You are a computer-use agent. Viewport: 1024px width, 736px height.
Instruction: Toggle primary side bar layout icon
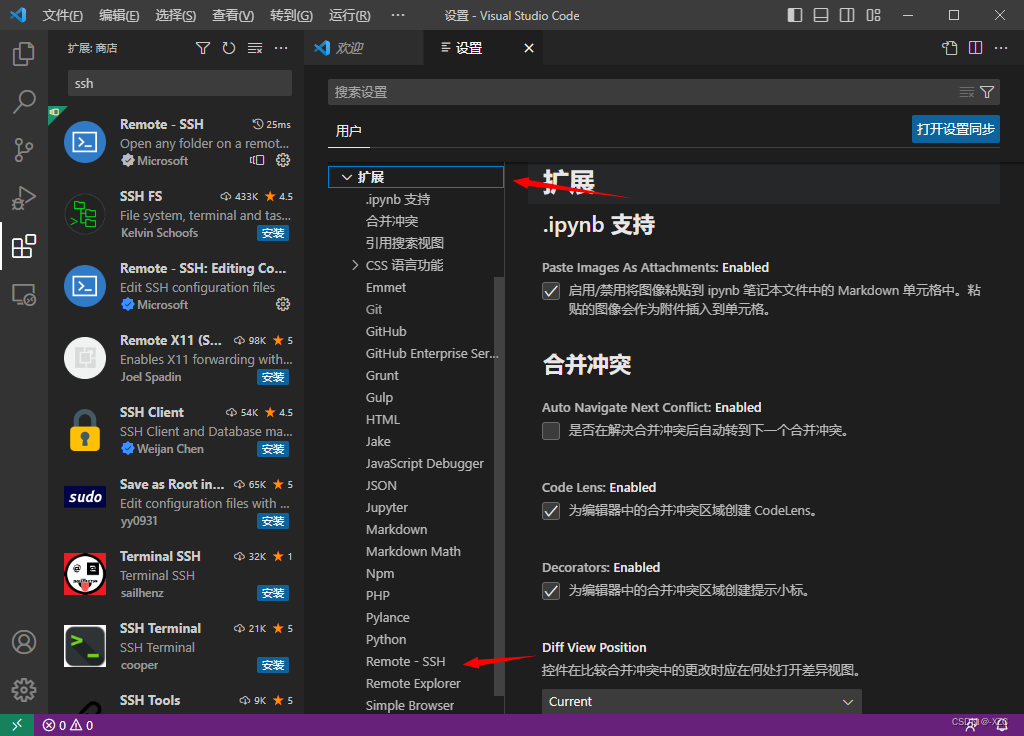[x=795, y=15]
